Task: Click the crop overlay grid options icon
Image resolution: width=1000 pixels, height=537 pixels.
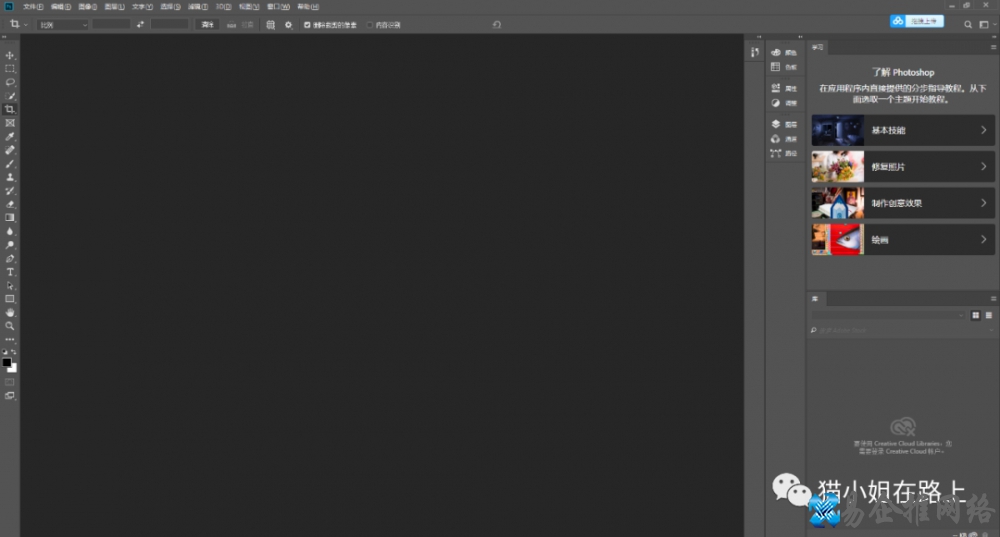Action: click(271, 24)
